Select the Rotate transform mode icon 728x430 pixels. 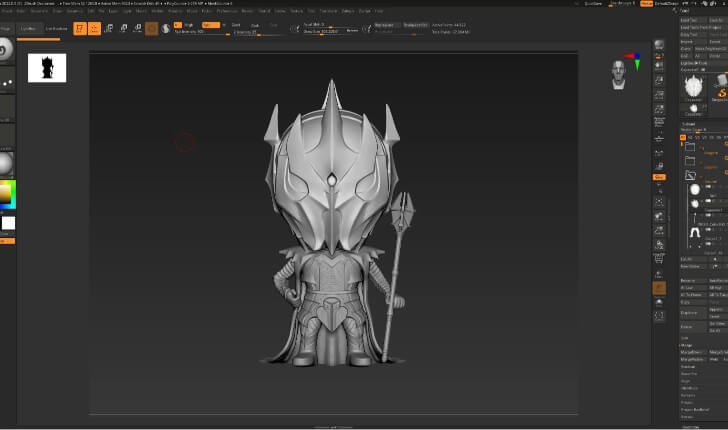click(137, 28)
